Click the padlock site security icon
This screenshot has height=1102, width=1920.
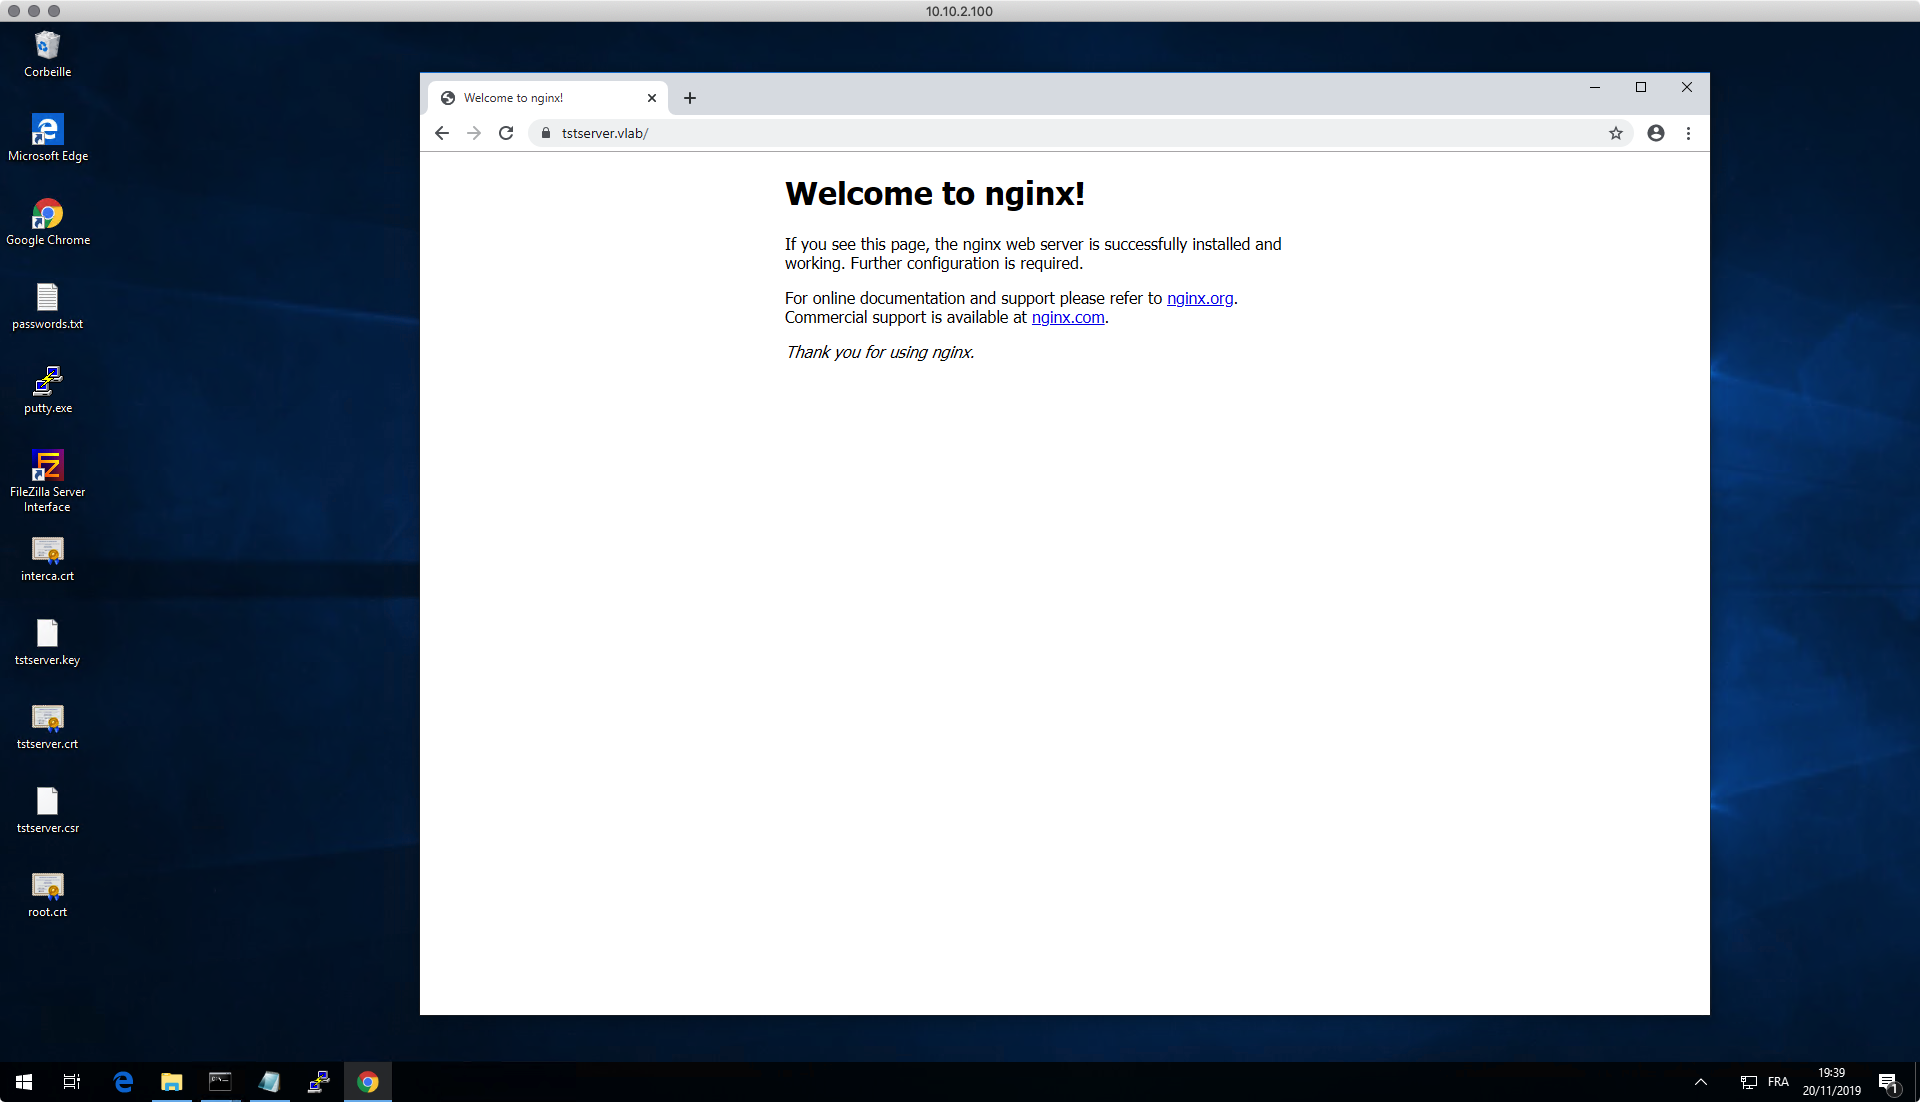pos(546,133)
